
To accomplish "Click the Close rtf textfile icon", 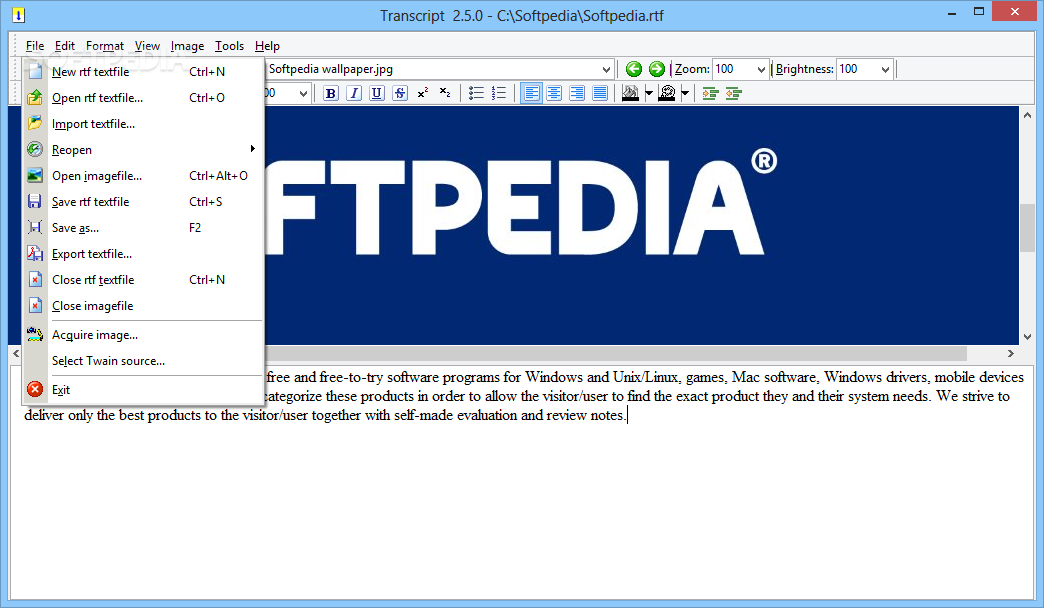I will click(x=35, y=280).
